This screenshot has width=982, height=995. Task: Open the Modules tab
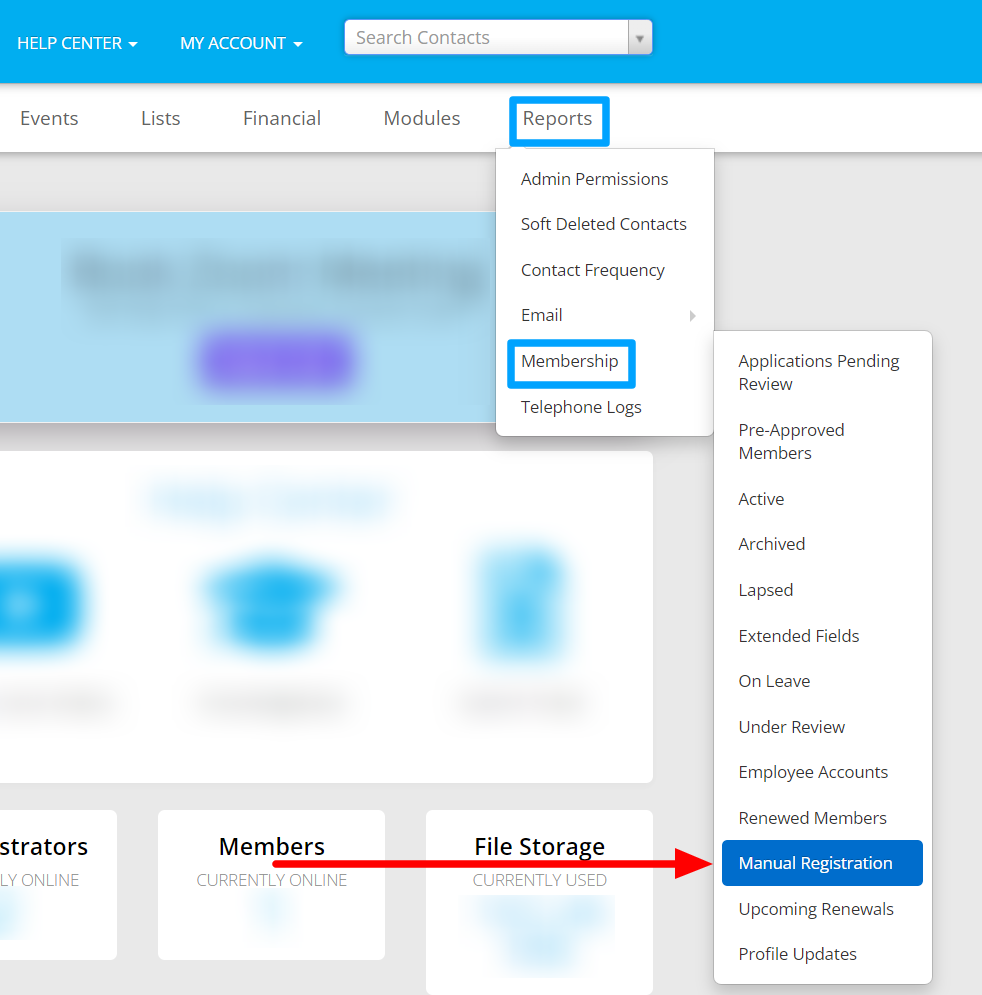tap(422, 118)
